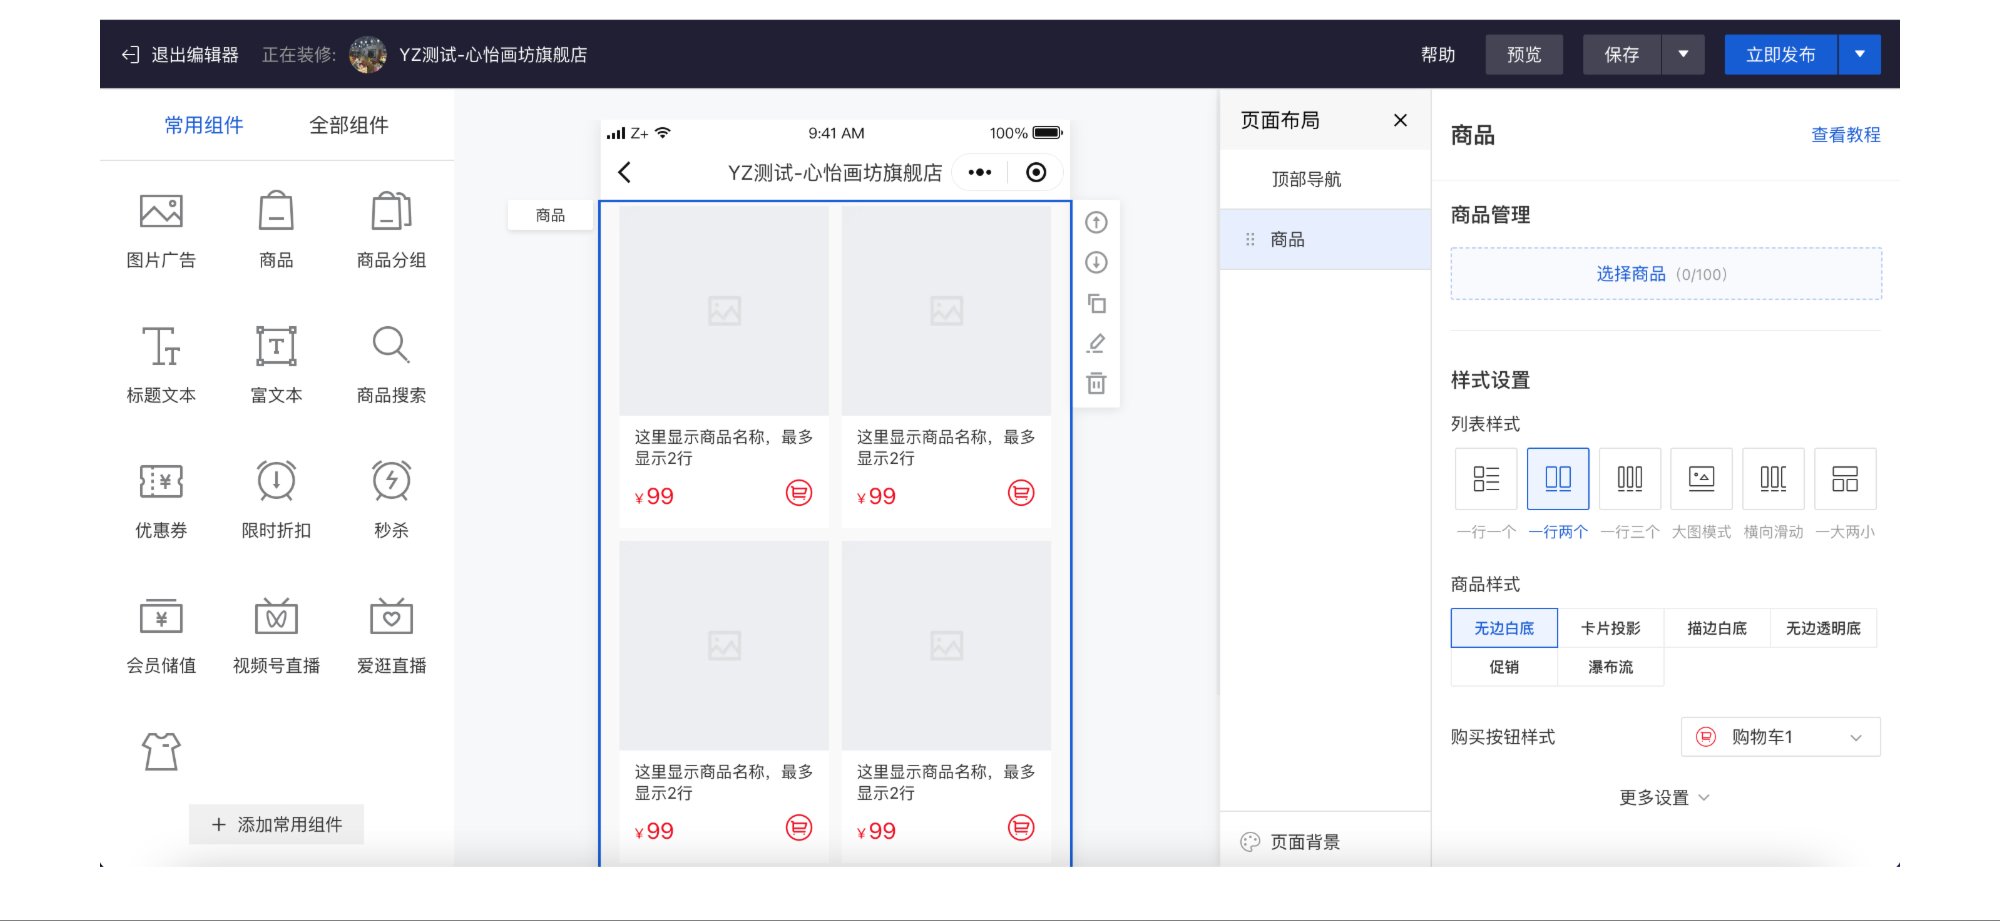The height and width of the screenshot is (921, 2000).
Task: Open the 购物车1 button style dropdown
Action: [x=1778, y=736]
